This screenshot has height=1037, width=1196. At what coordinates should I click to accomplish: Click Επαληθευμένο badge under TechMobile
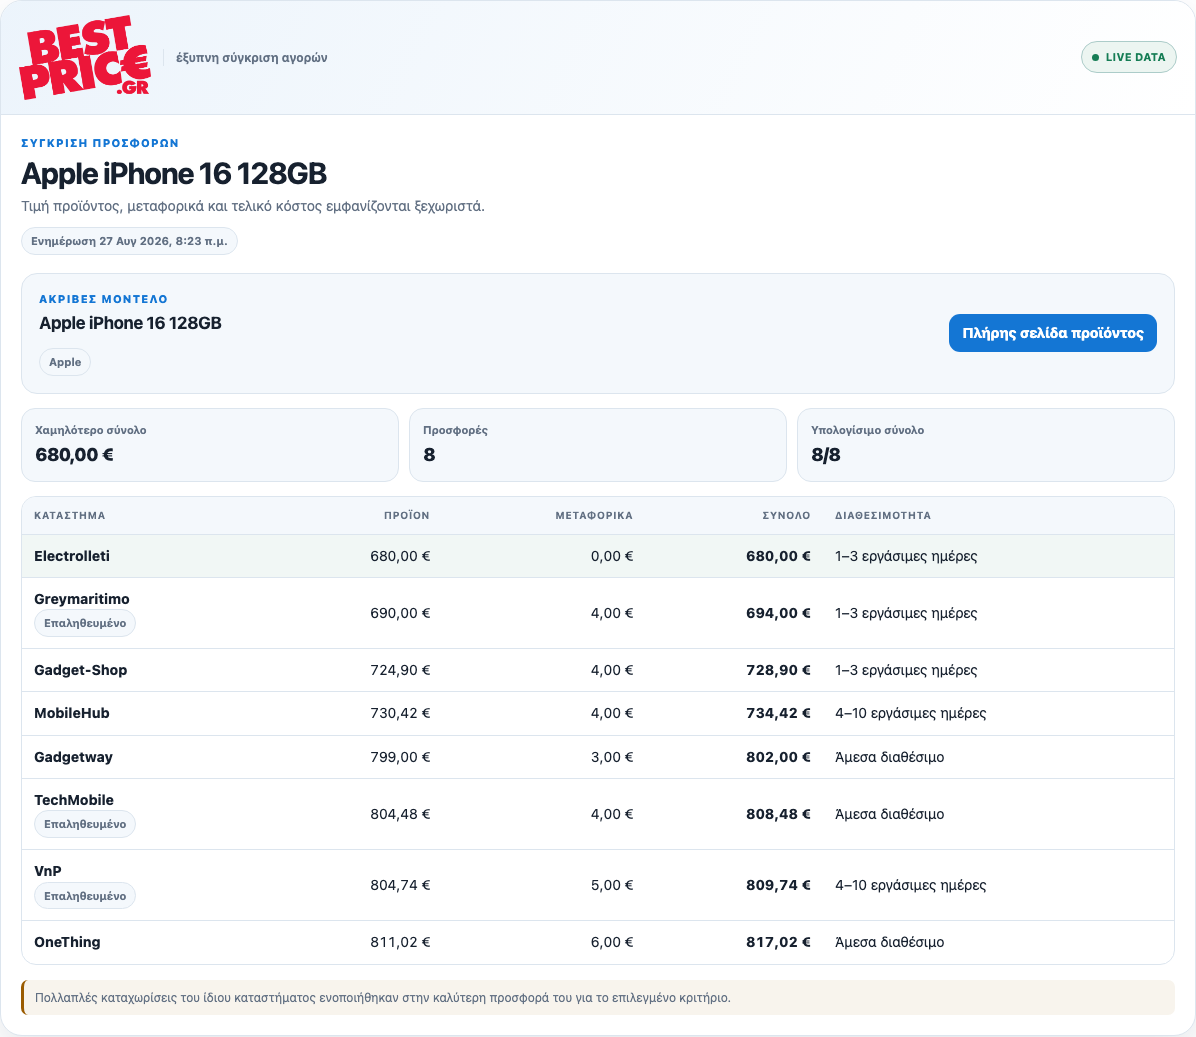(x=85, y=824)
